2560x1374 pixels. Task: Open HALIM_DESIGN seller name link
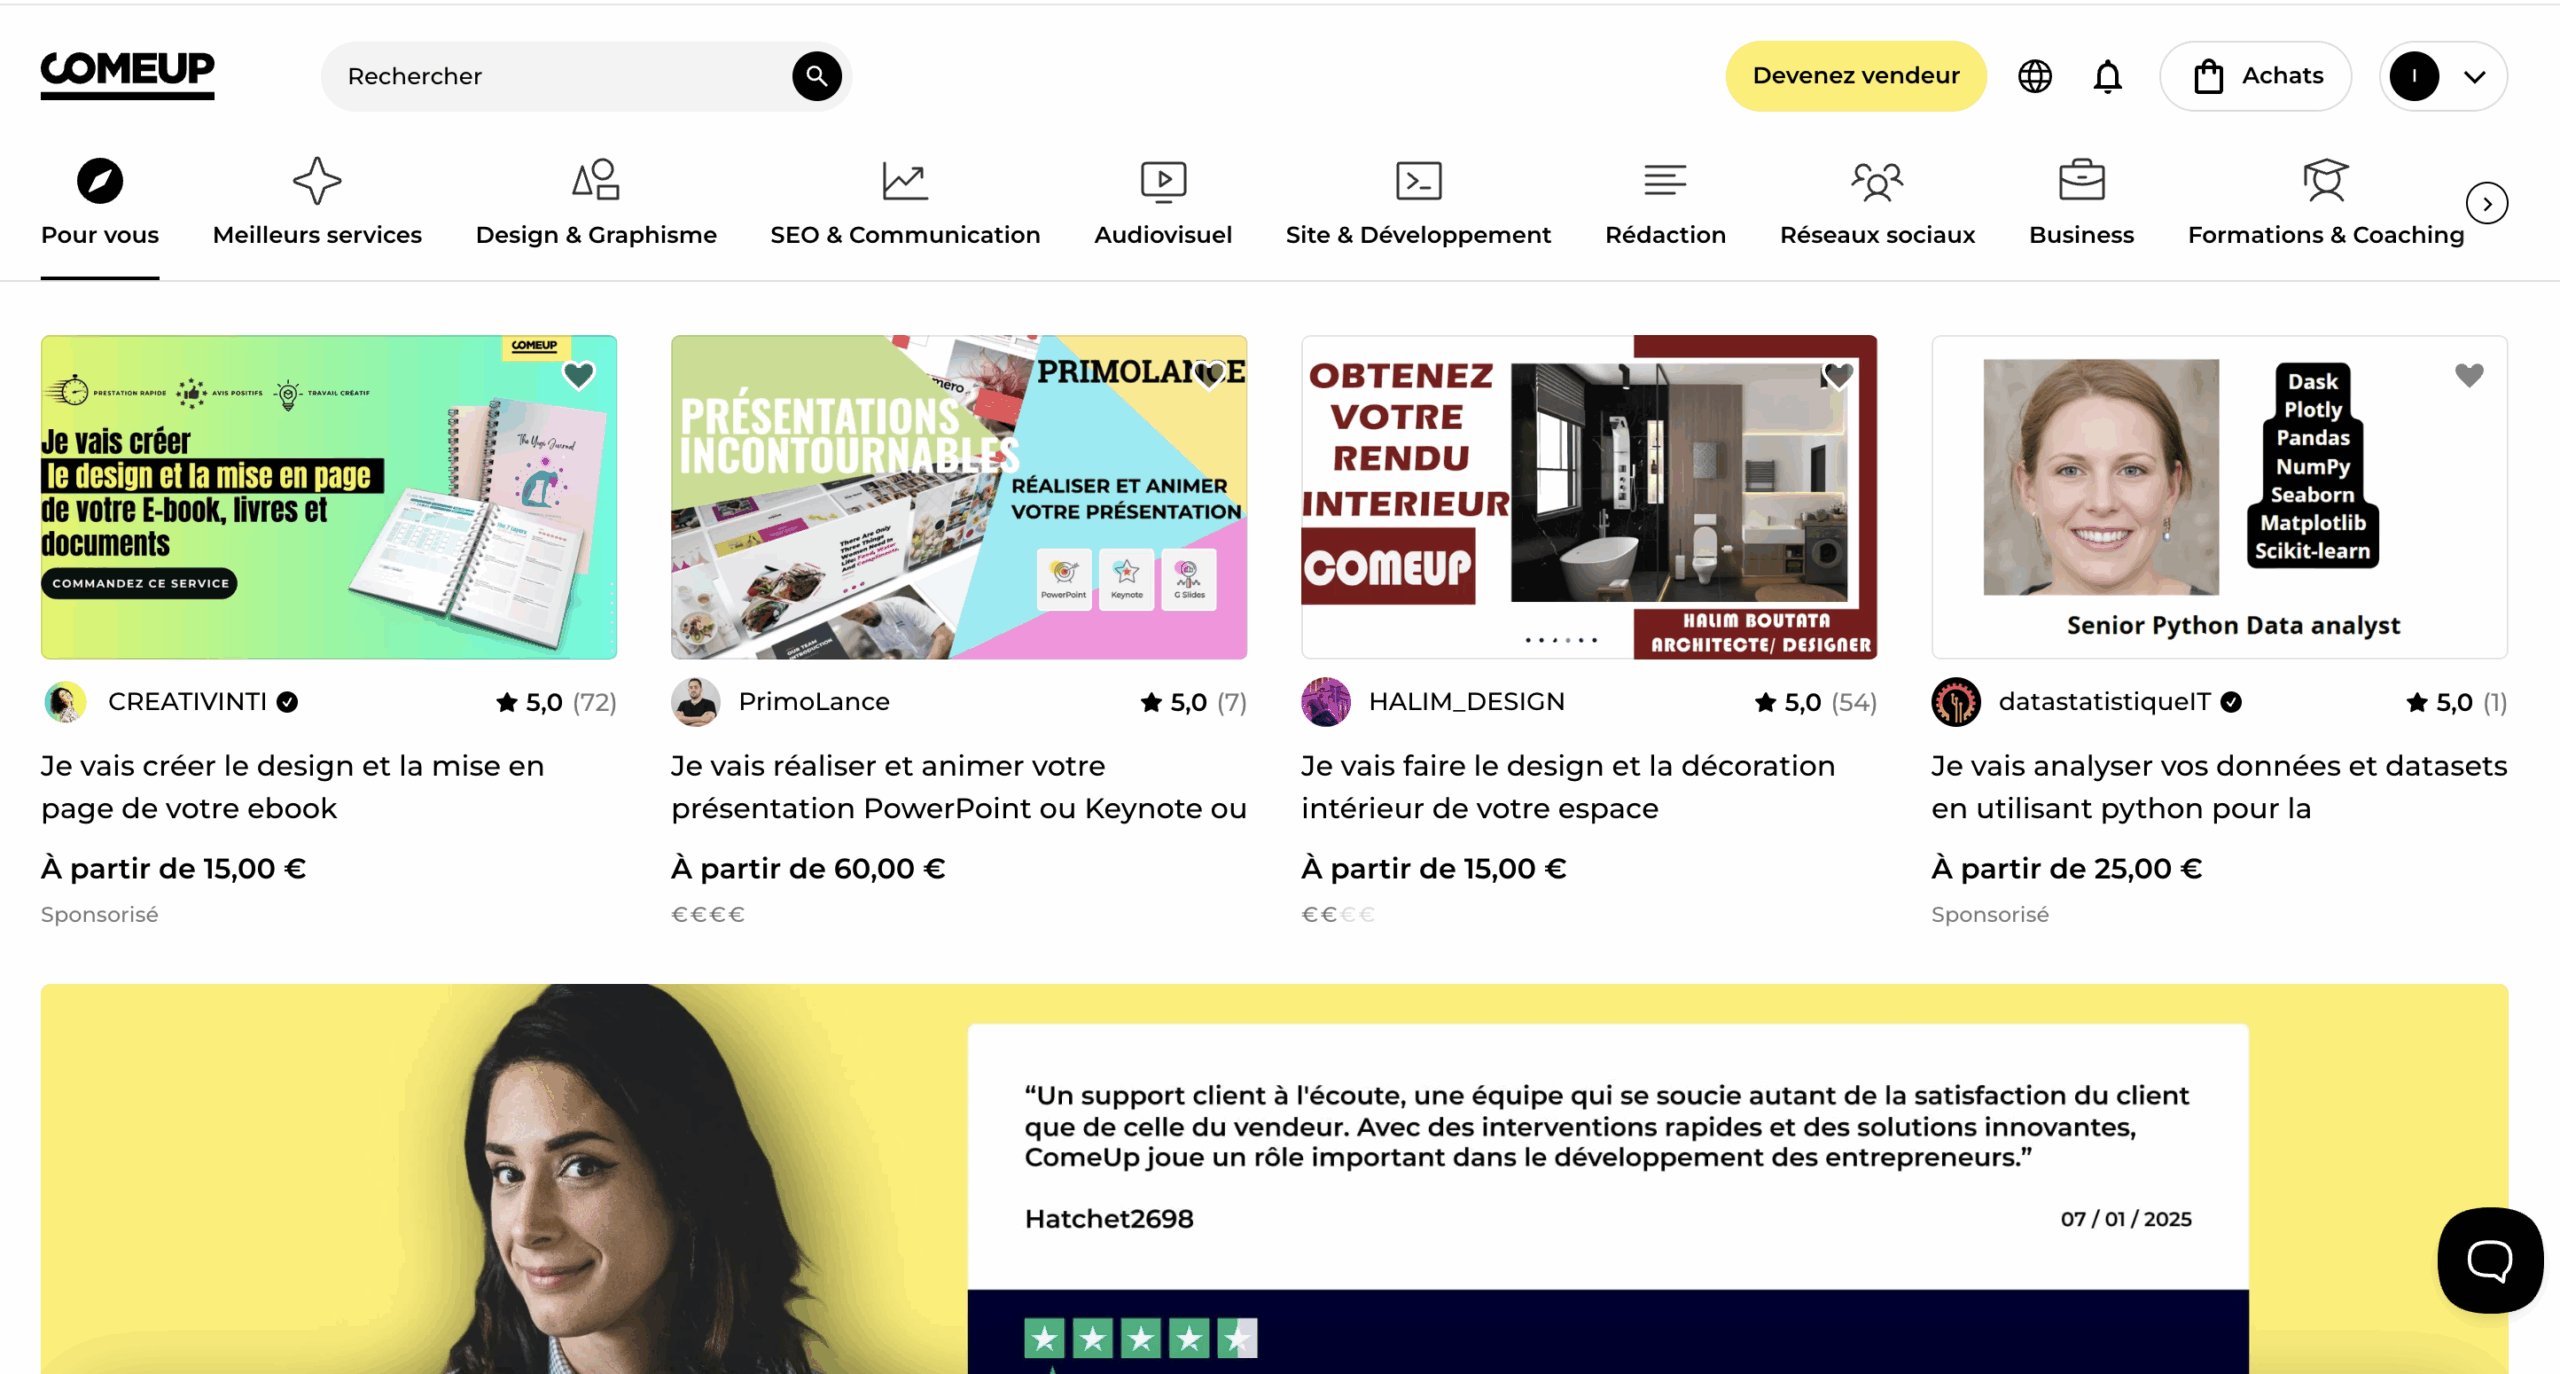click(1466, 702)
